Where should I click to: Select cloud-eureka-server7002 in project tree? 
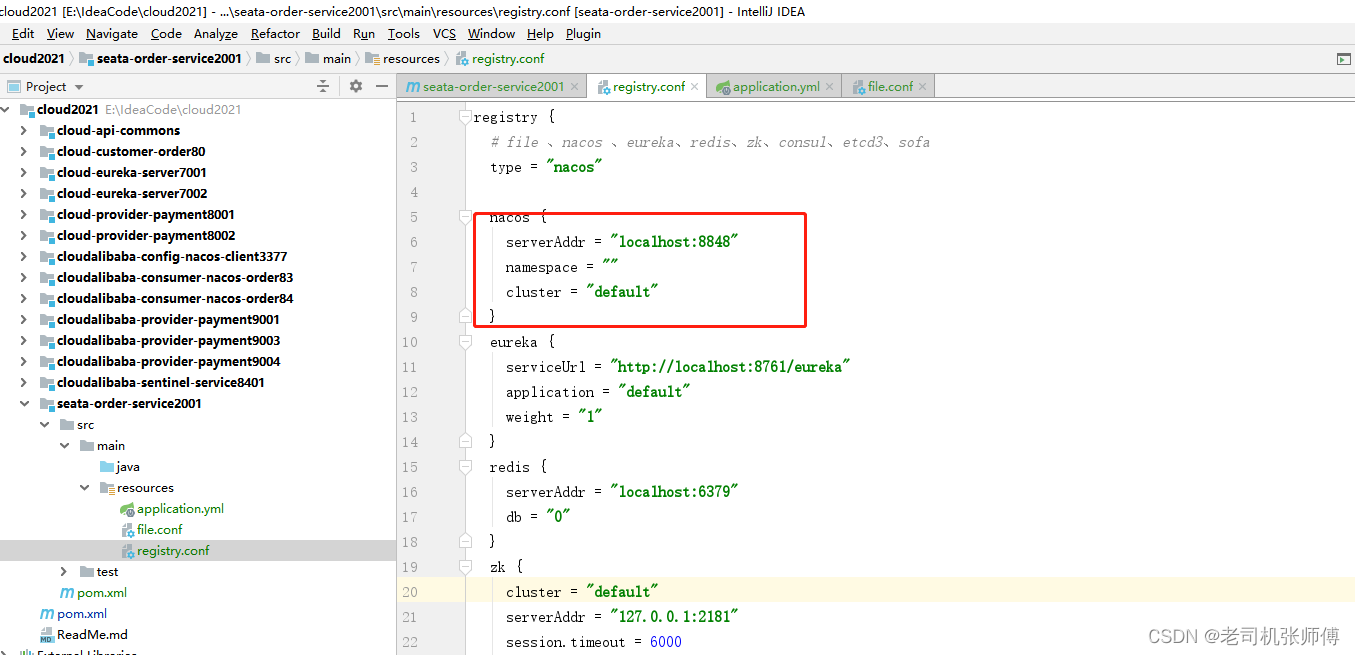pyautogui.click(x=132, y=194)
